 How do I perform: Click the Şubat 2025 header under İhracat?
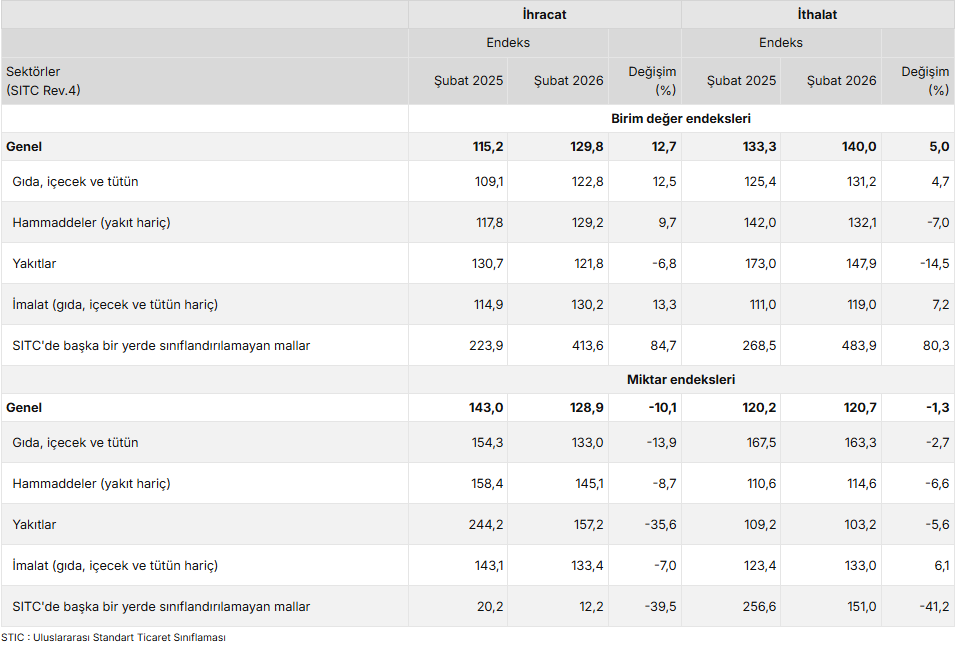(468, 81)
